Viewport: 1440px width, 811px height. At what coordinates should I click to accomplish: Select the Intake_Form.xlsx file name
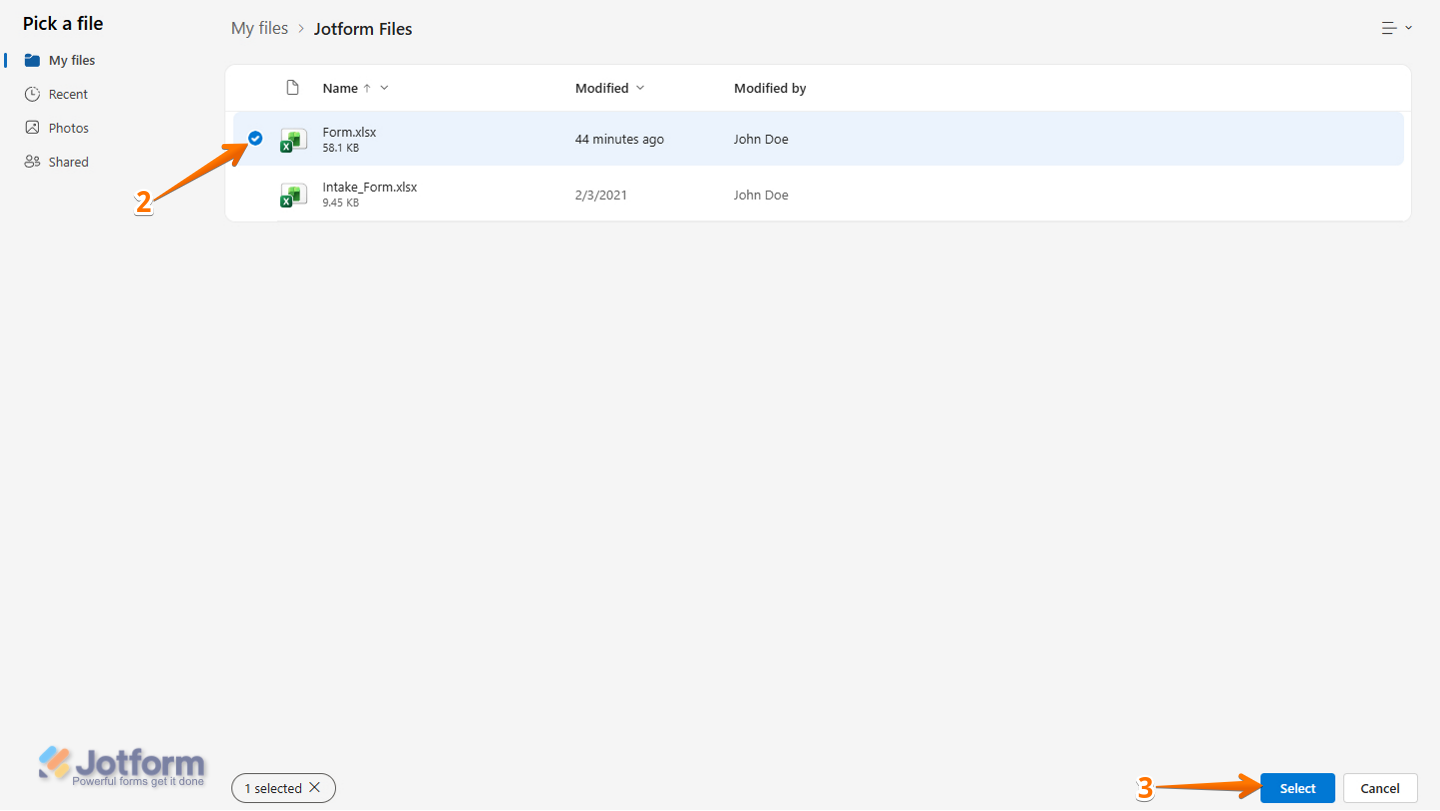pos(369,187)
